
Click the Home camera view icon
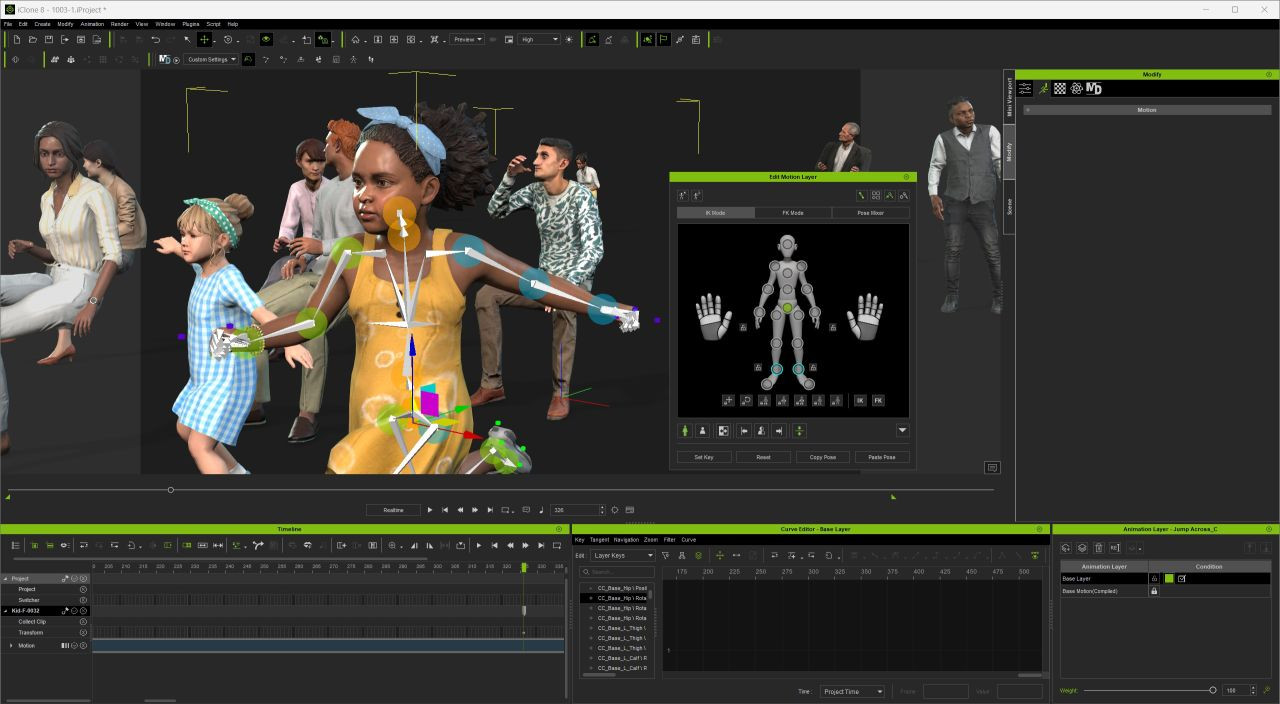click(355, 40)
